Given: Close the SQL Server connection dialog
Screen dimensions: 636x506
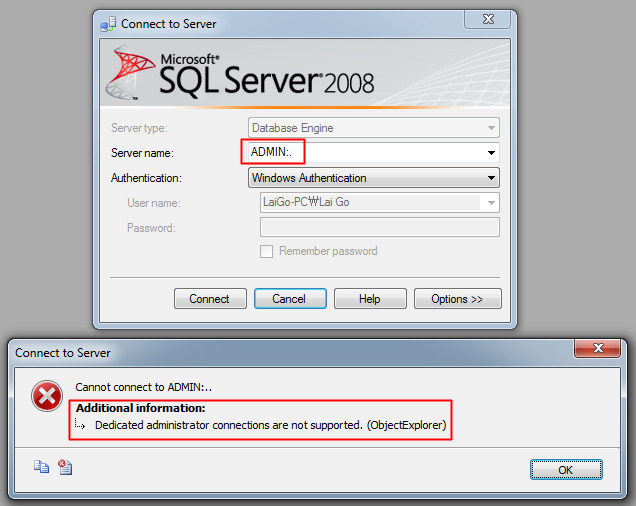Looking at the screenshot, I should pyautogui.click(x=488, y=19).
